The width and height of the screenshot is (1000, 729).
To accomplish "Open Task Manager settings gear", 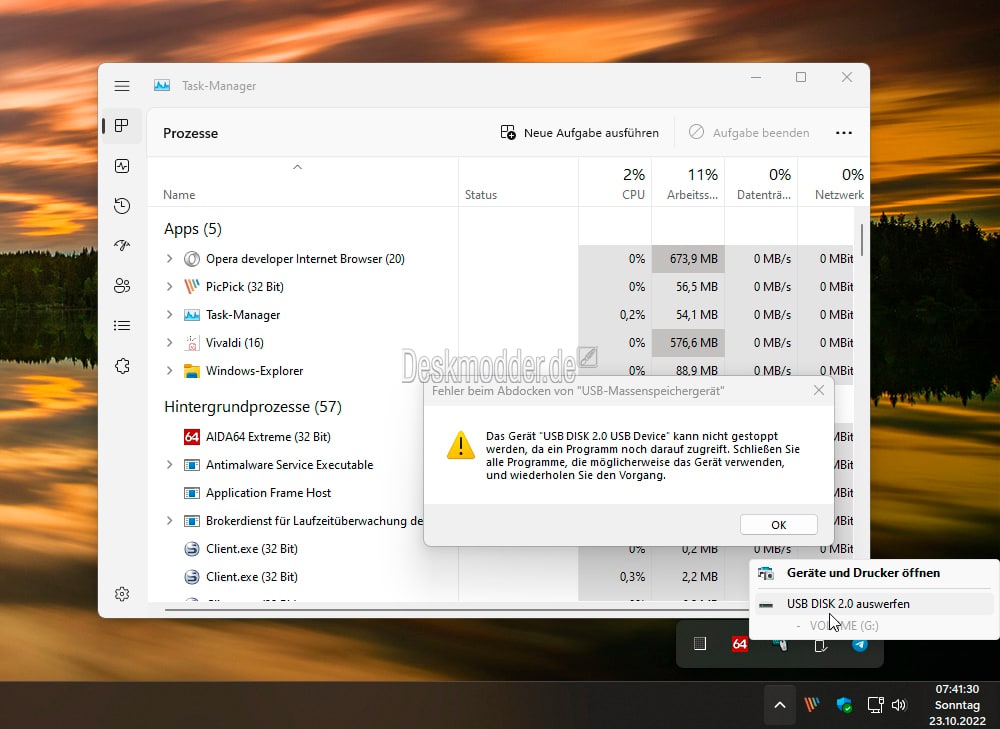I will coord(122,594).
